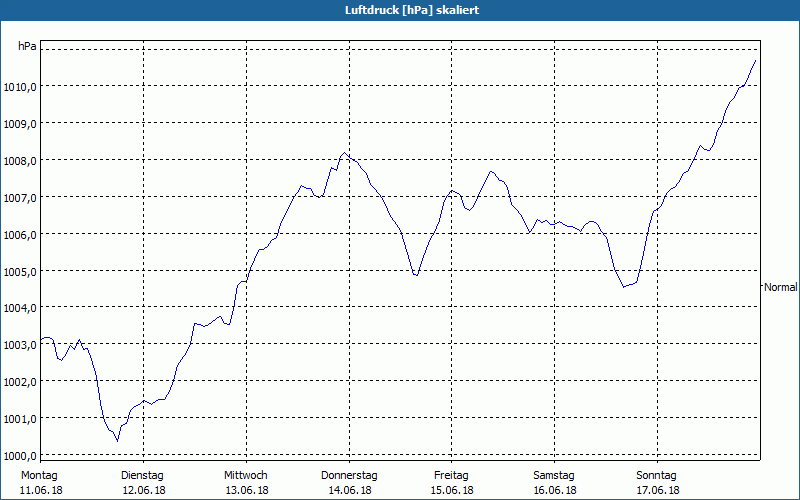Select the 1006,0 axis value

(x=20, y=235)
